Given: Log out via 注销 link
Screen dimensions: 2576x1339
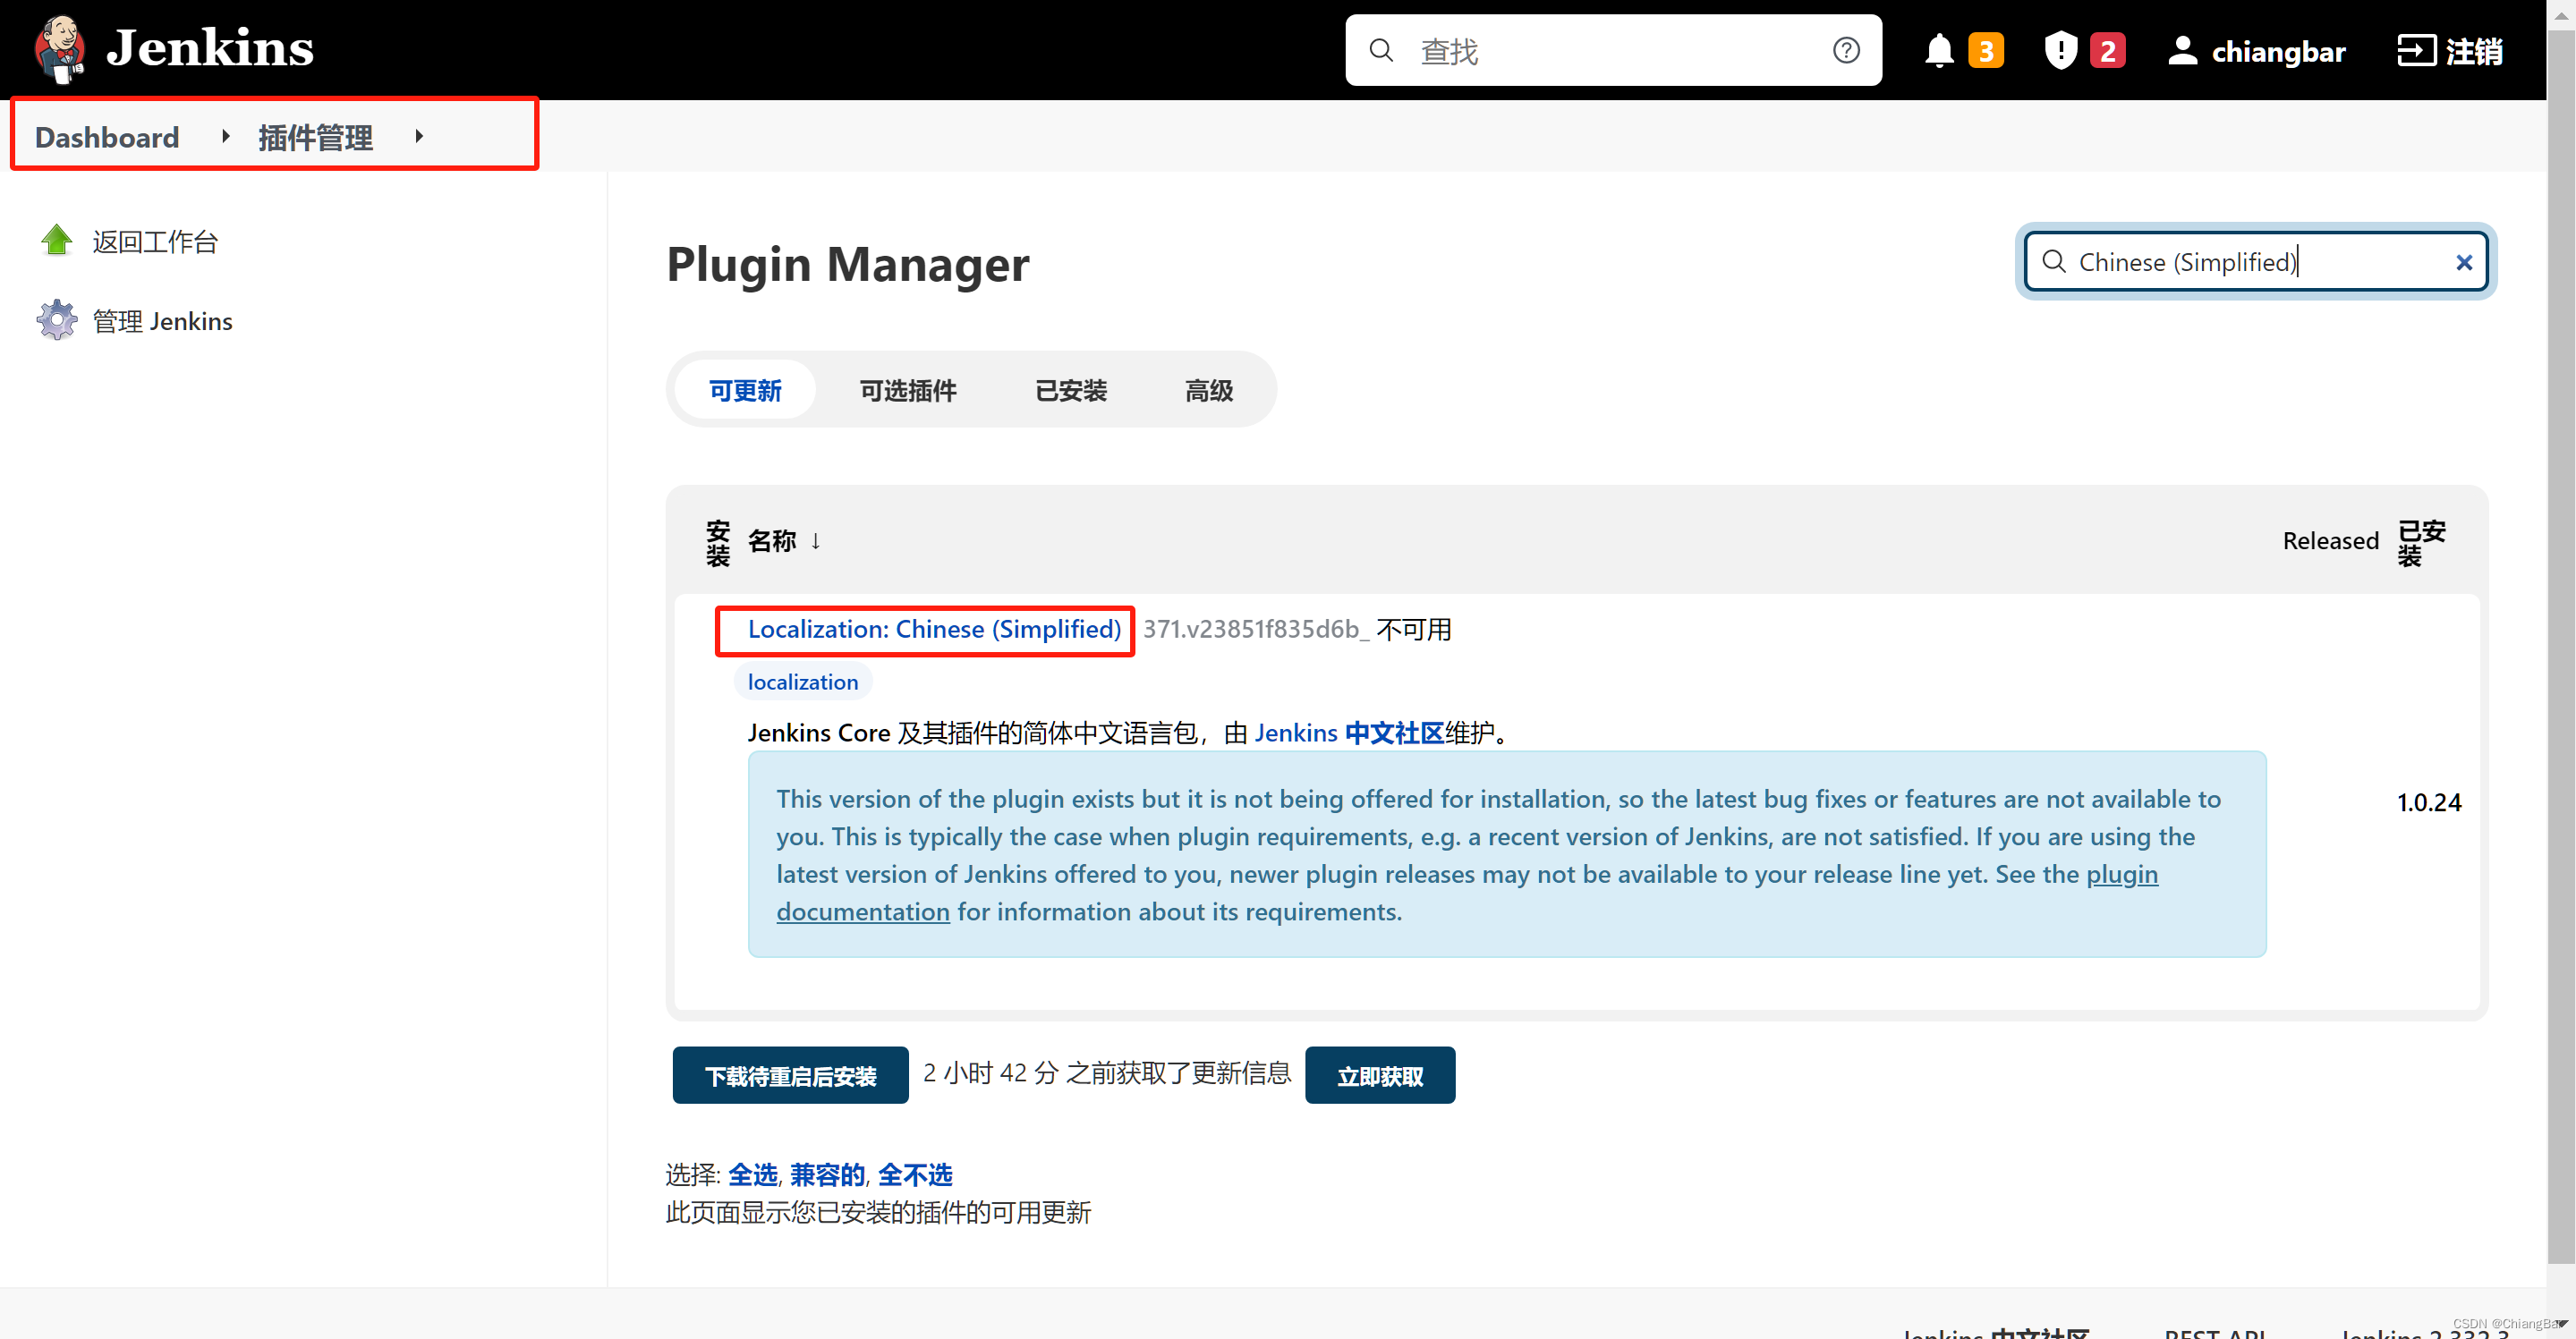Looking at the screenshot, I should [x=2474, y=51].
